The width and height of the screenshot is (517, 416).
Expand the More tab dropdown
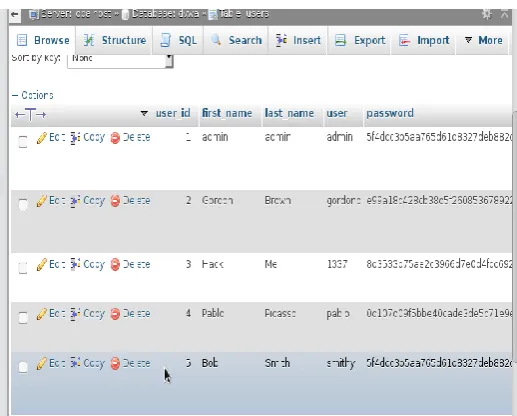(483, 40)
